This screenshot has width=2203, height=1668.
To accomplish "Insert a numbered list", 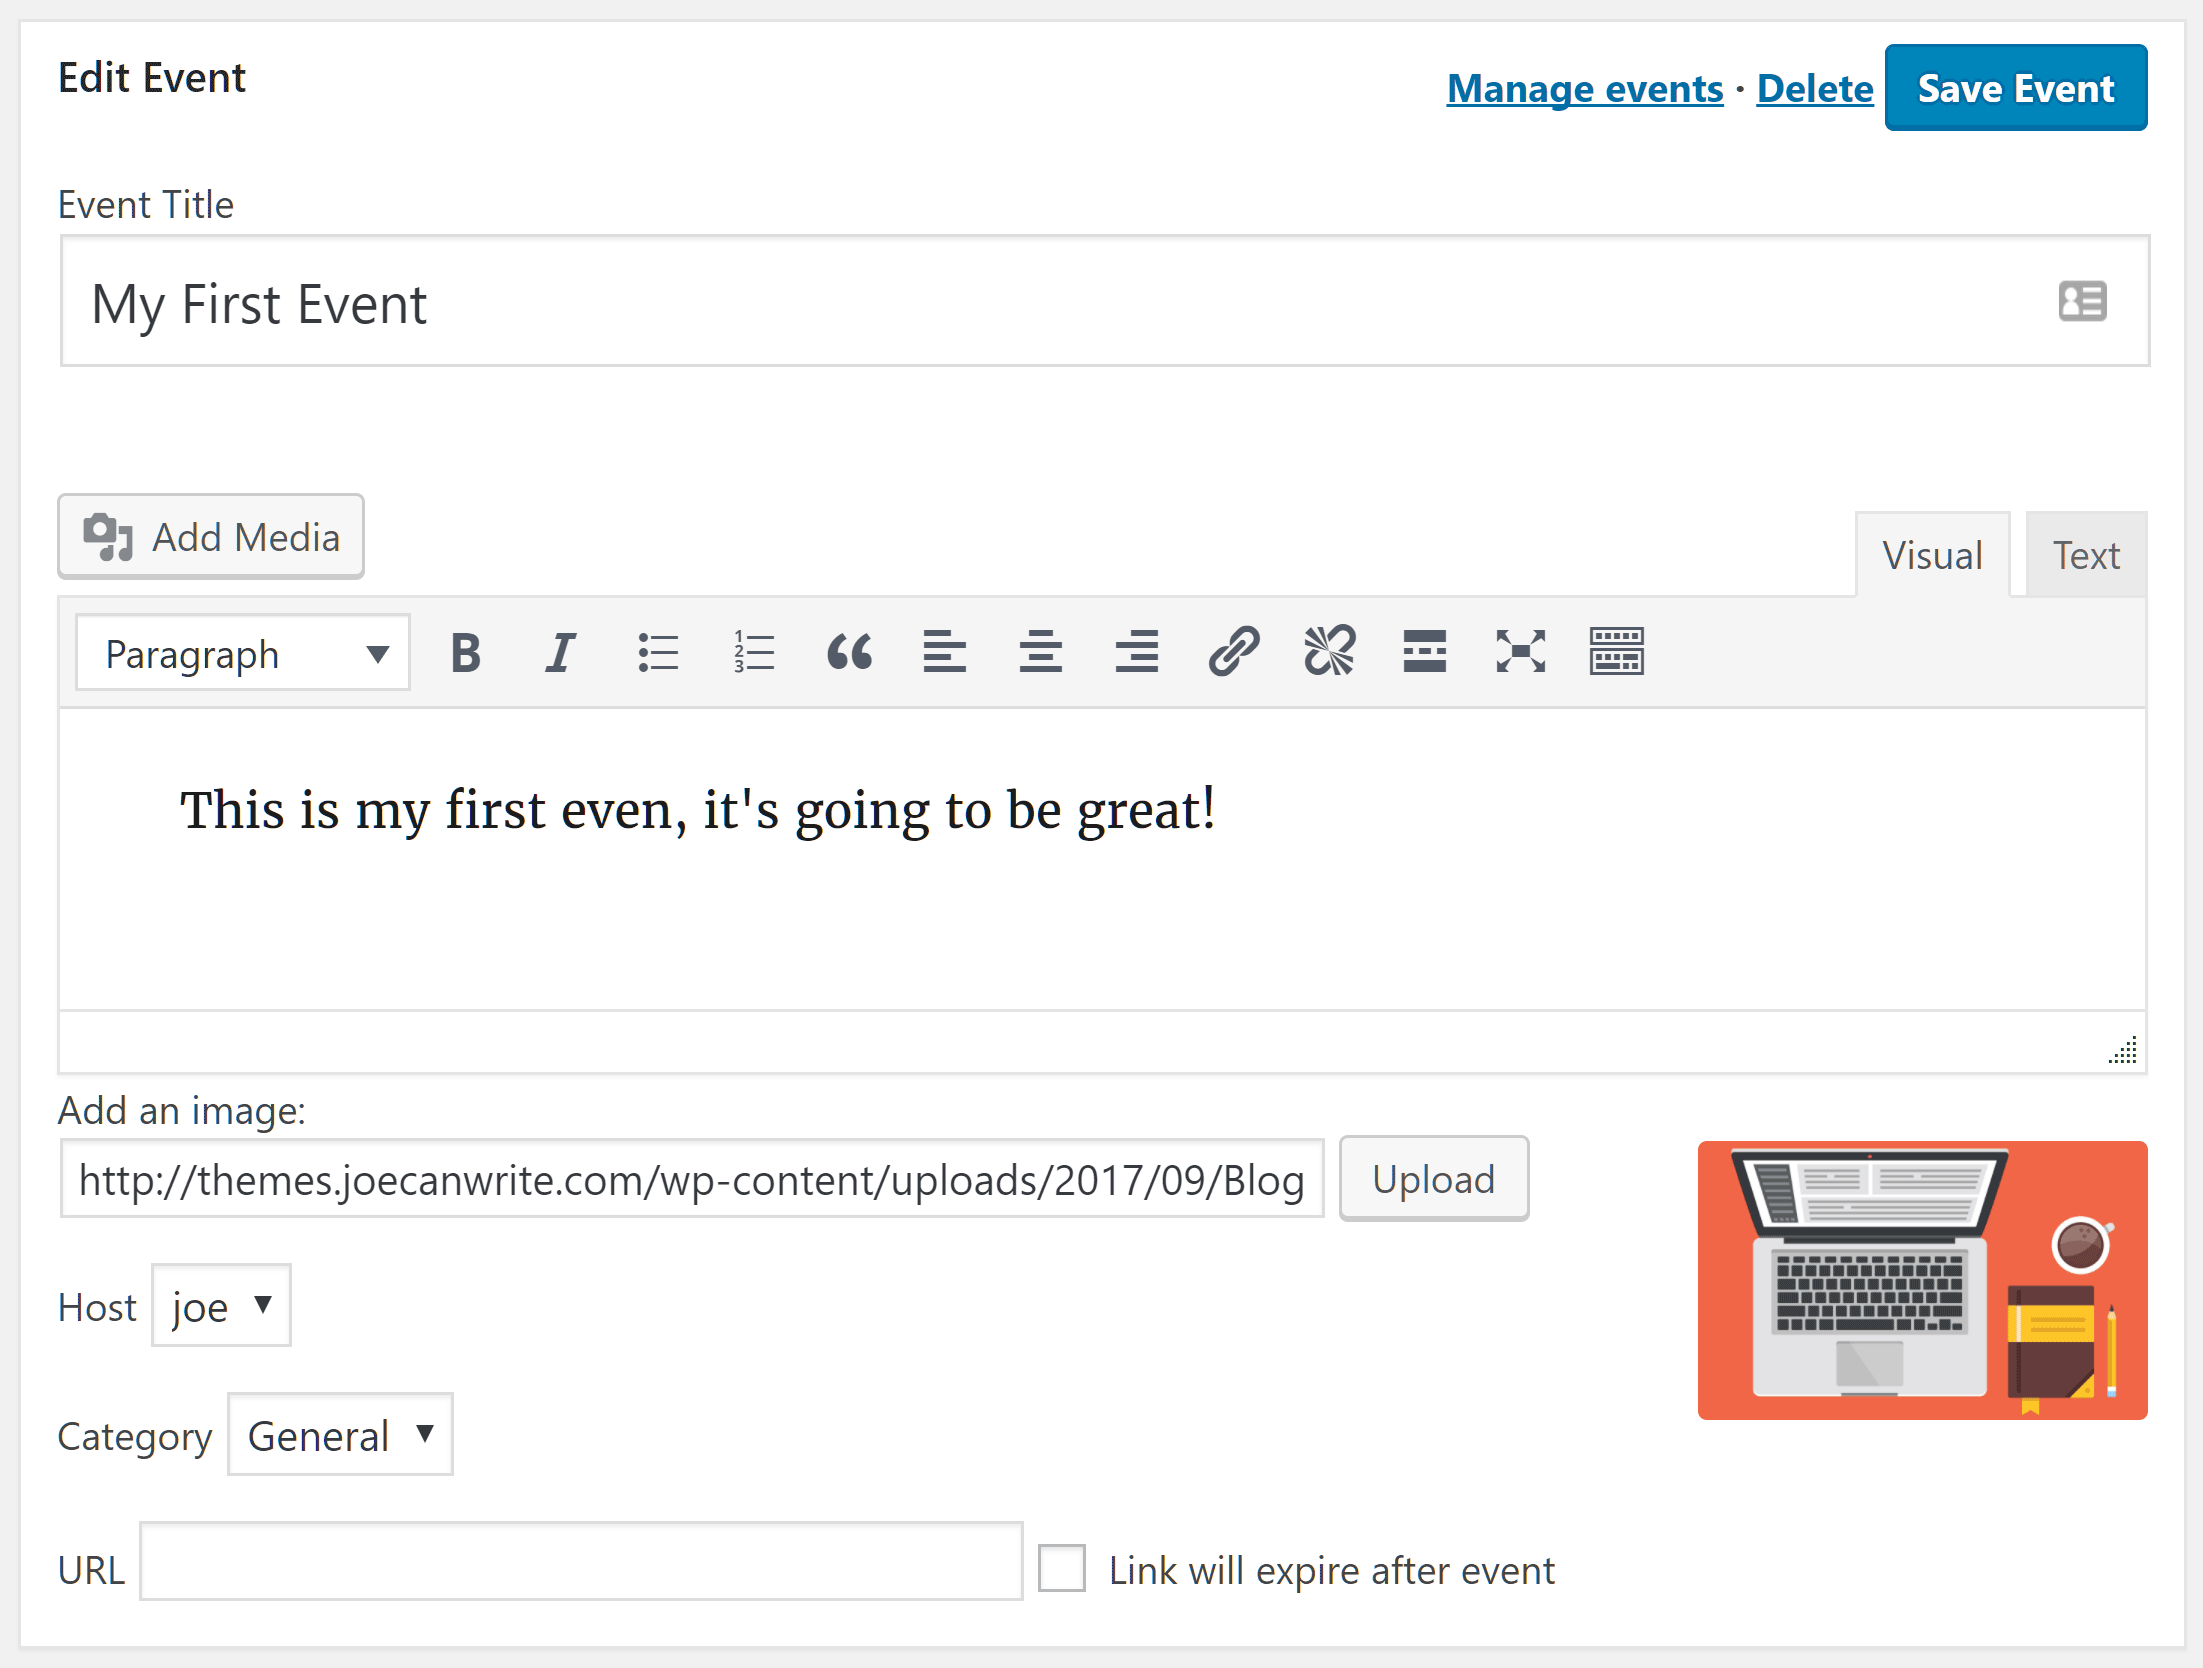I will 753,652.
